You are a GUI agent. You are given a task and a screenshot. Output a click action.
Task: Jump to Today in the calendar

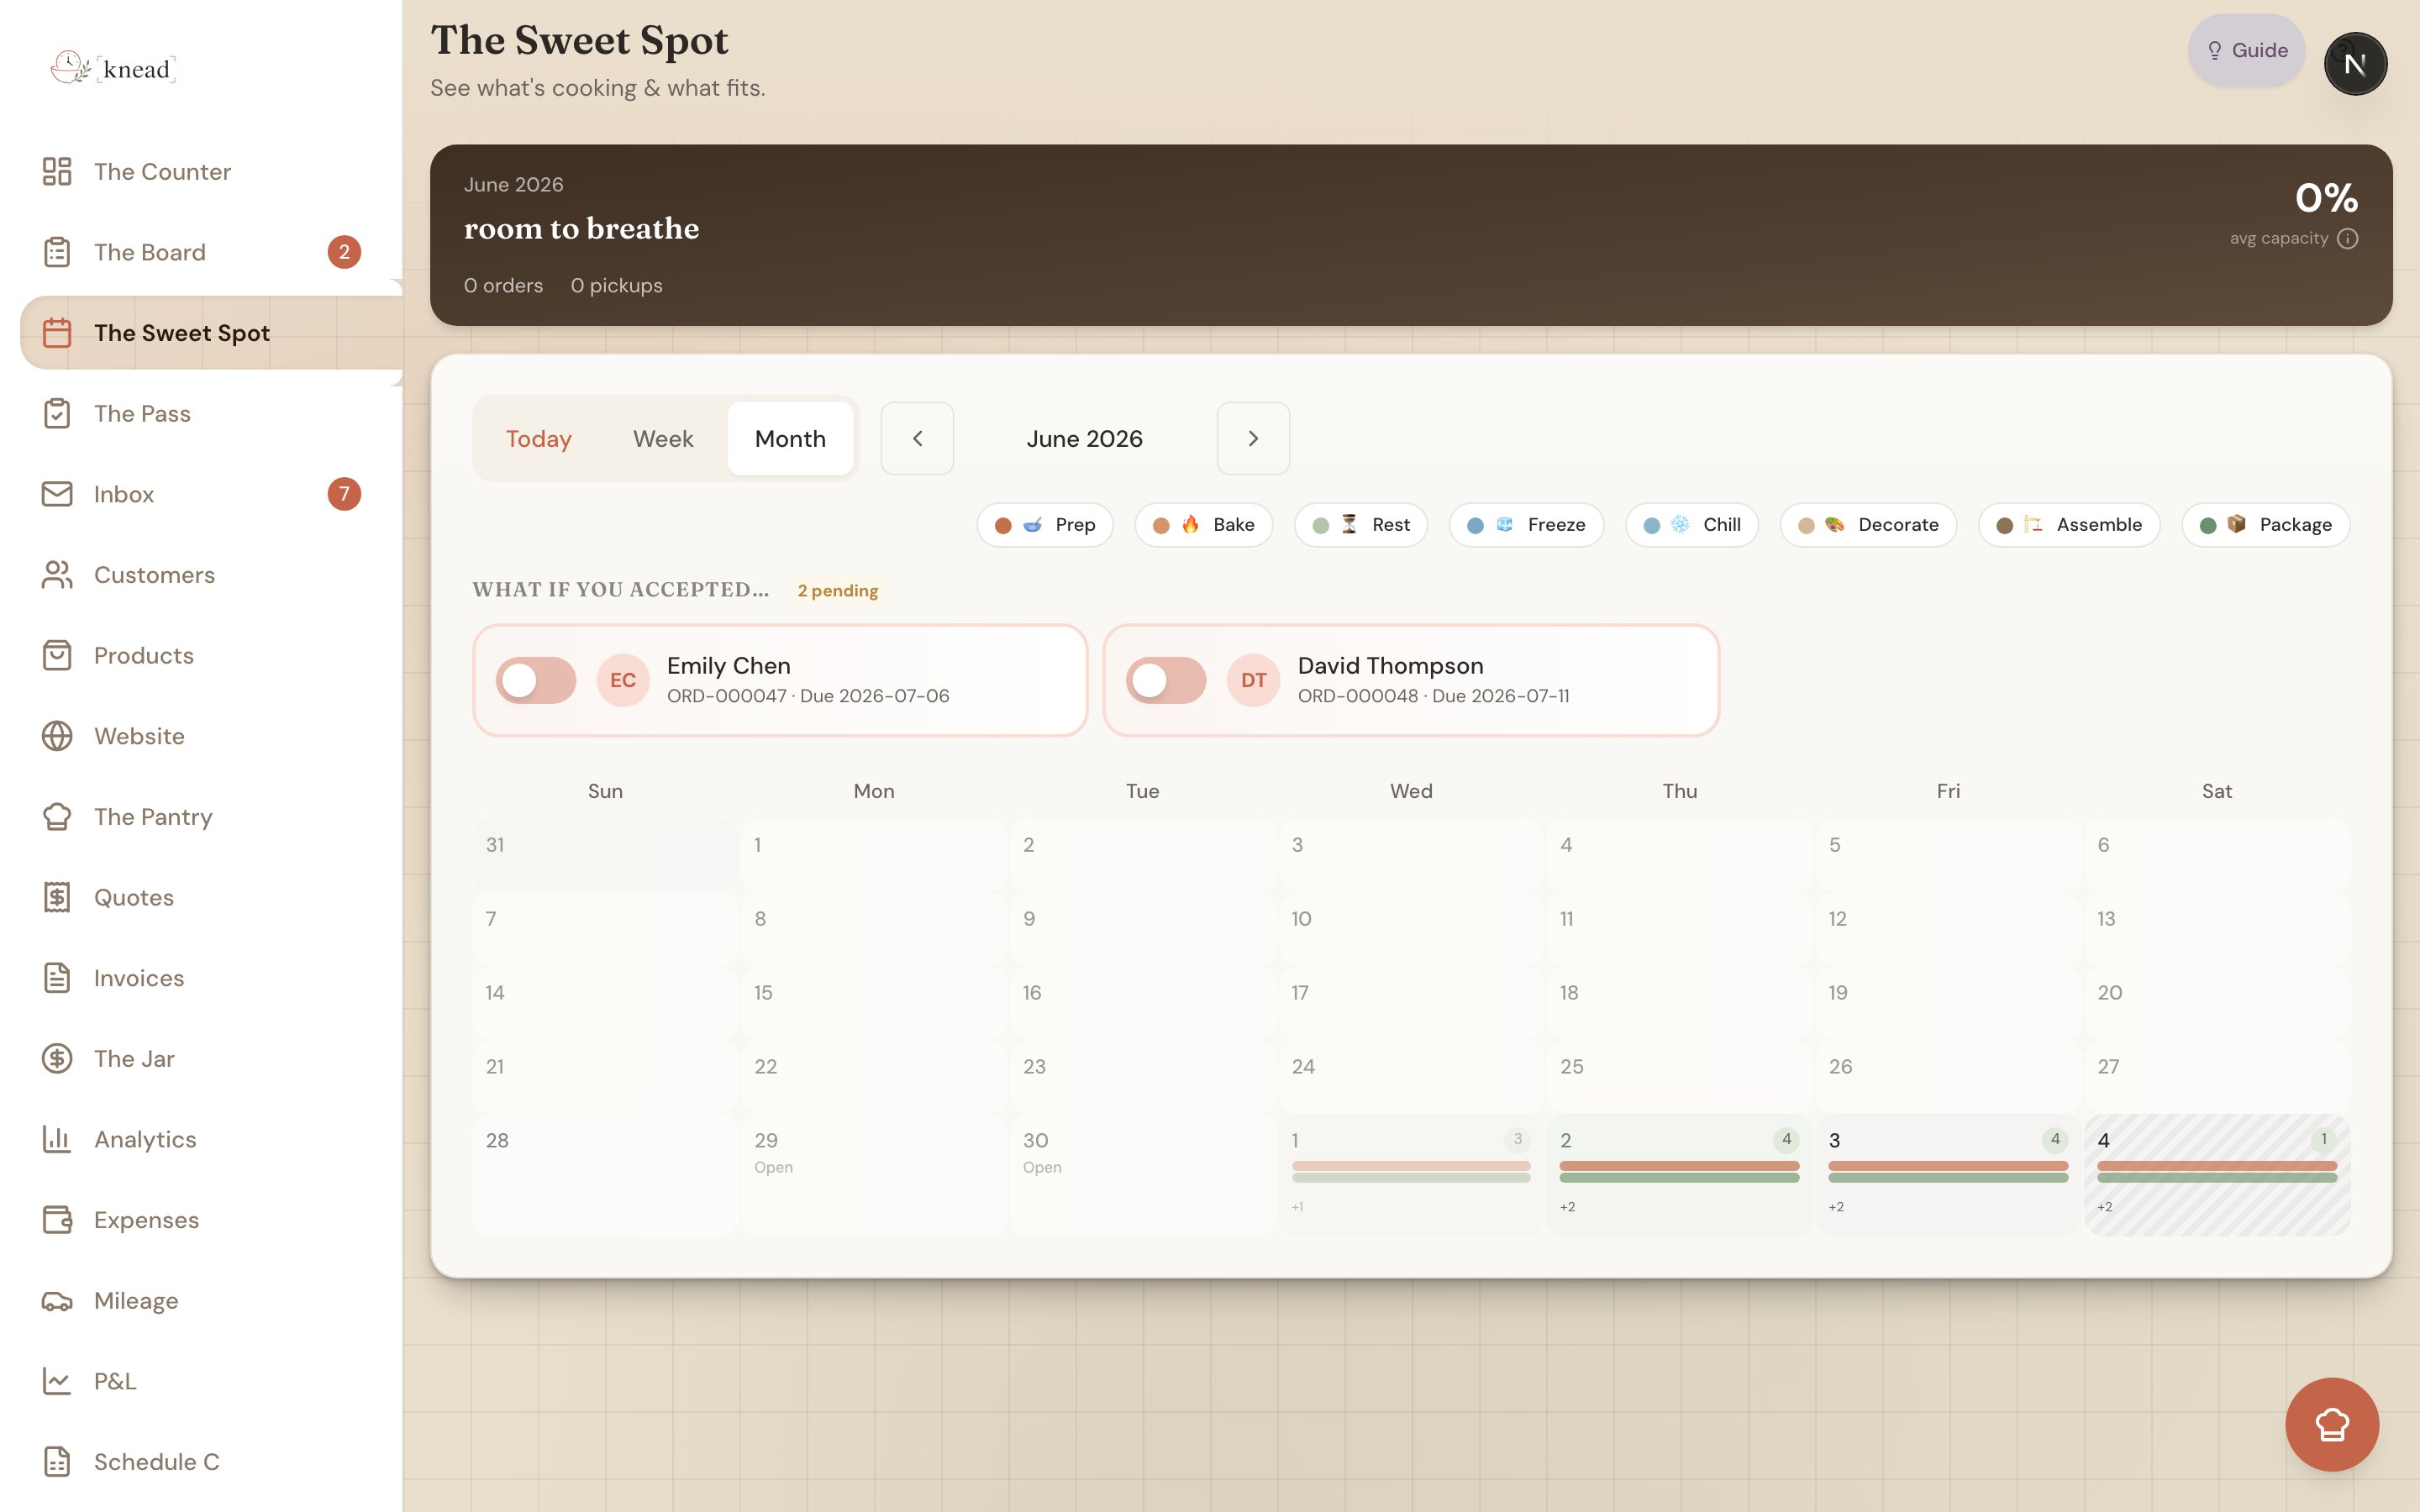pos(538,438)
